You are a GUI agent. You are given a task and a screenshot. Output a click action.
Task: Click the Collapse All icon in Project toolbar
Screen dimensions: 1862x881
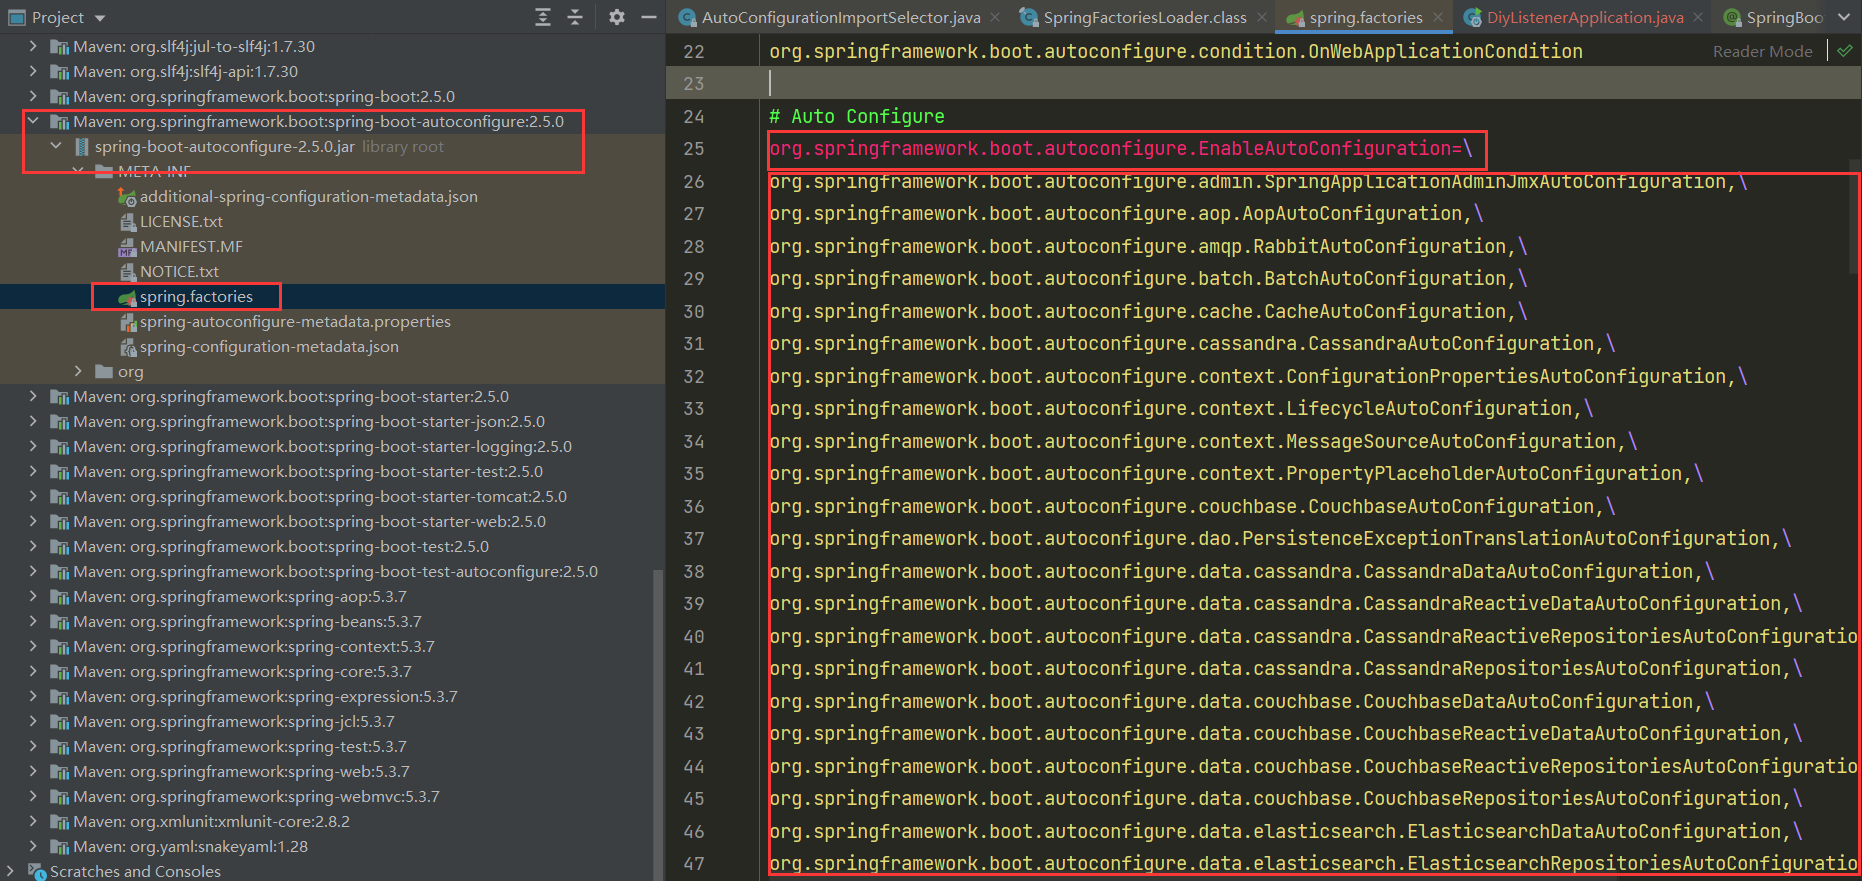tap(575, 17)
